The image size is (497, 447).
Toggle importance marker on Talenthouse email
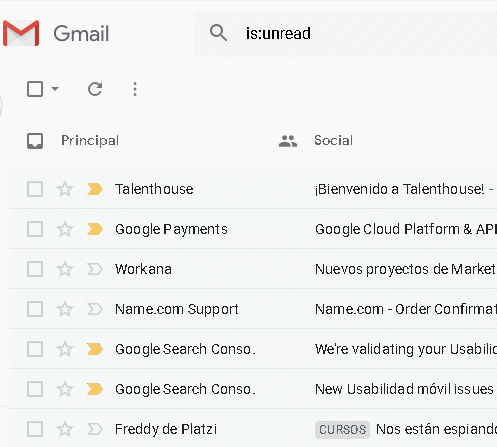tap(95, 189)
